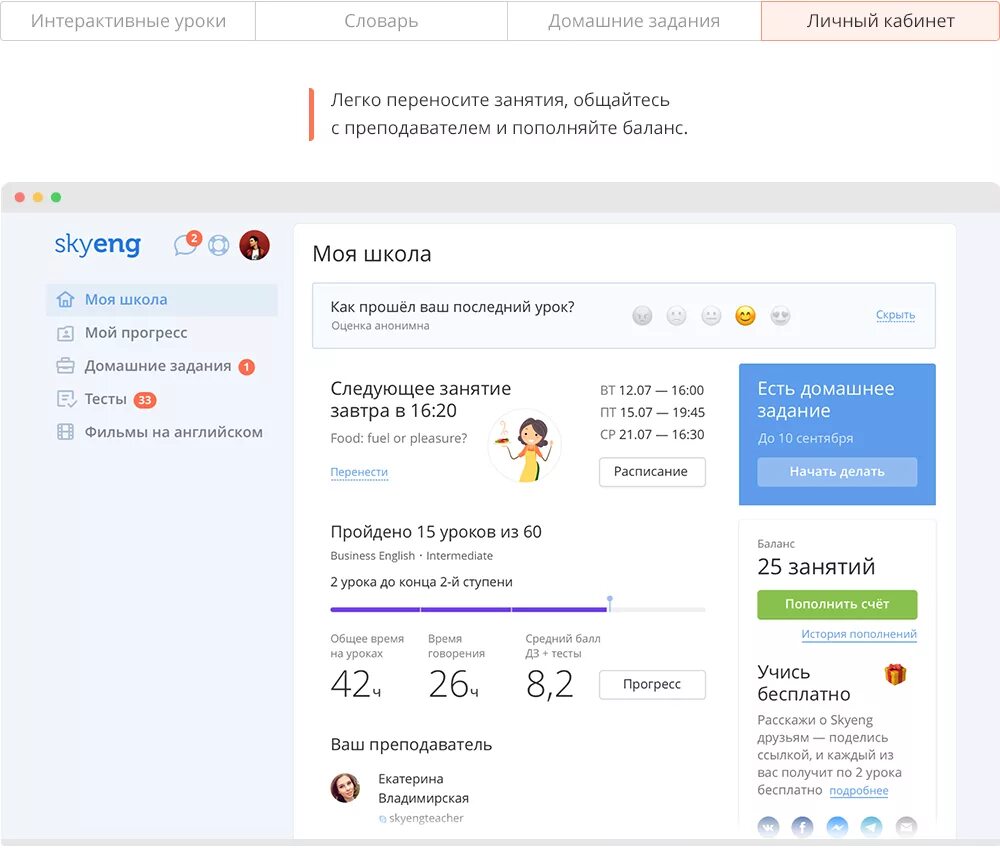1000x849 pixels.
Task: Click the green maximize window dot
Action: point(56,197)
